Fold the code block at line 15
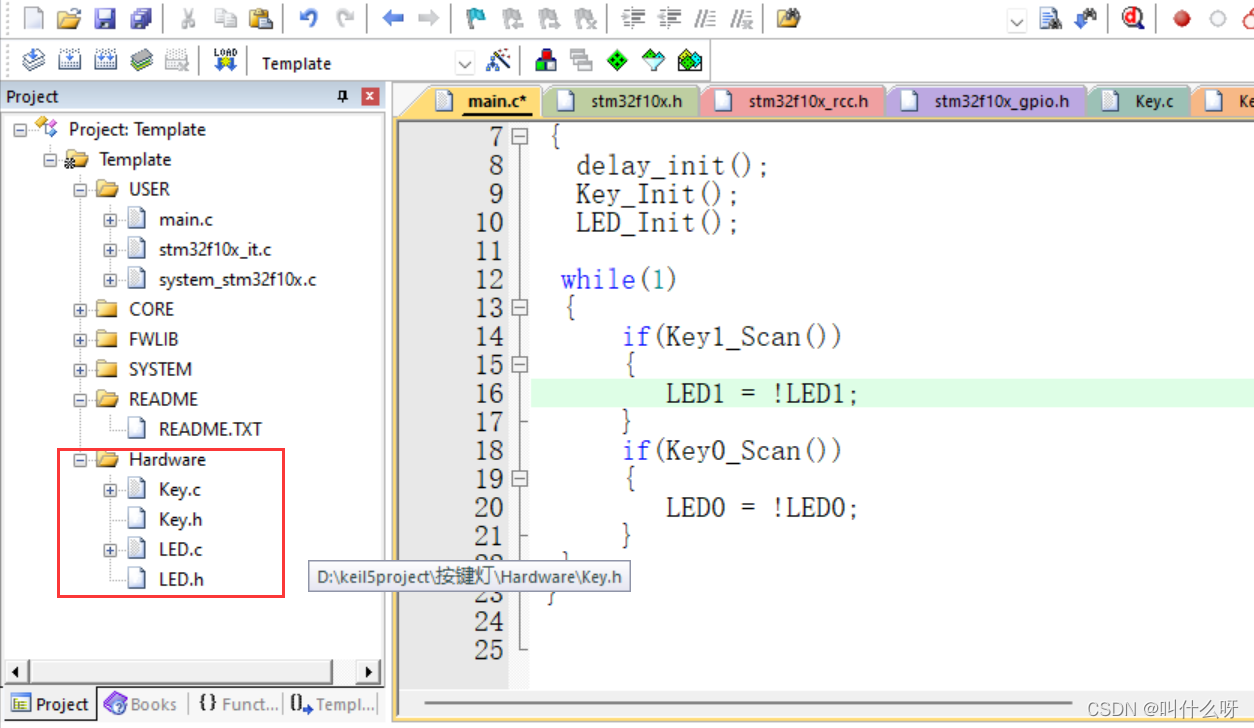Image resolution: width=1254 pixels, height=728 pixels. (x=519, y=365)
